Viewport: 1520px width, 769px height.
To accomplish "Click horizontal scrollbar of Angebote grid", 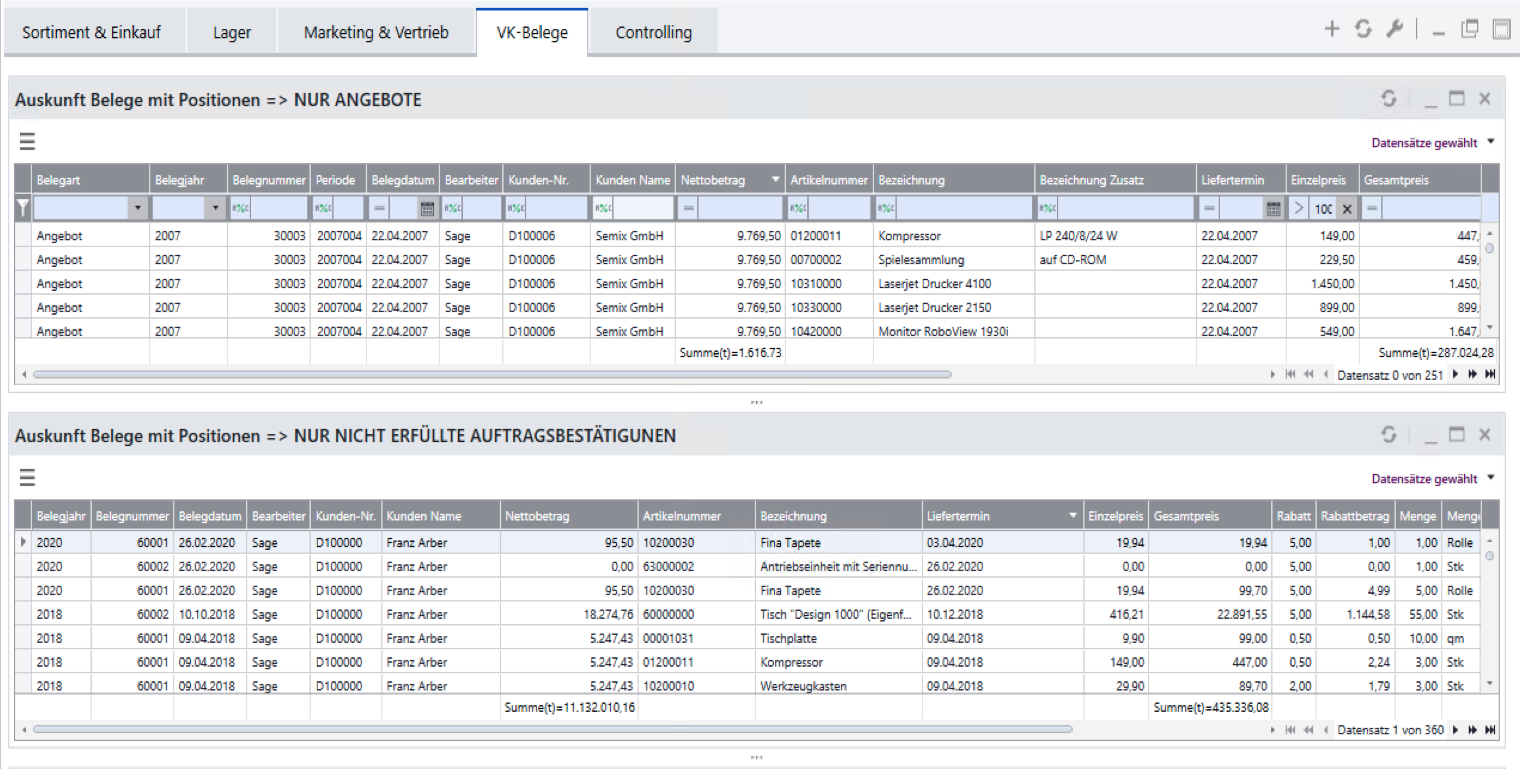I will pyautogui.click(x=491, y=374).
